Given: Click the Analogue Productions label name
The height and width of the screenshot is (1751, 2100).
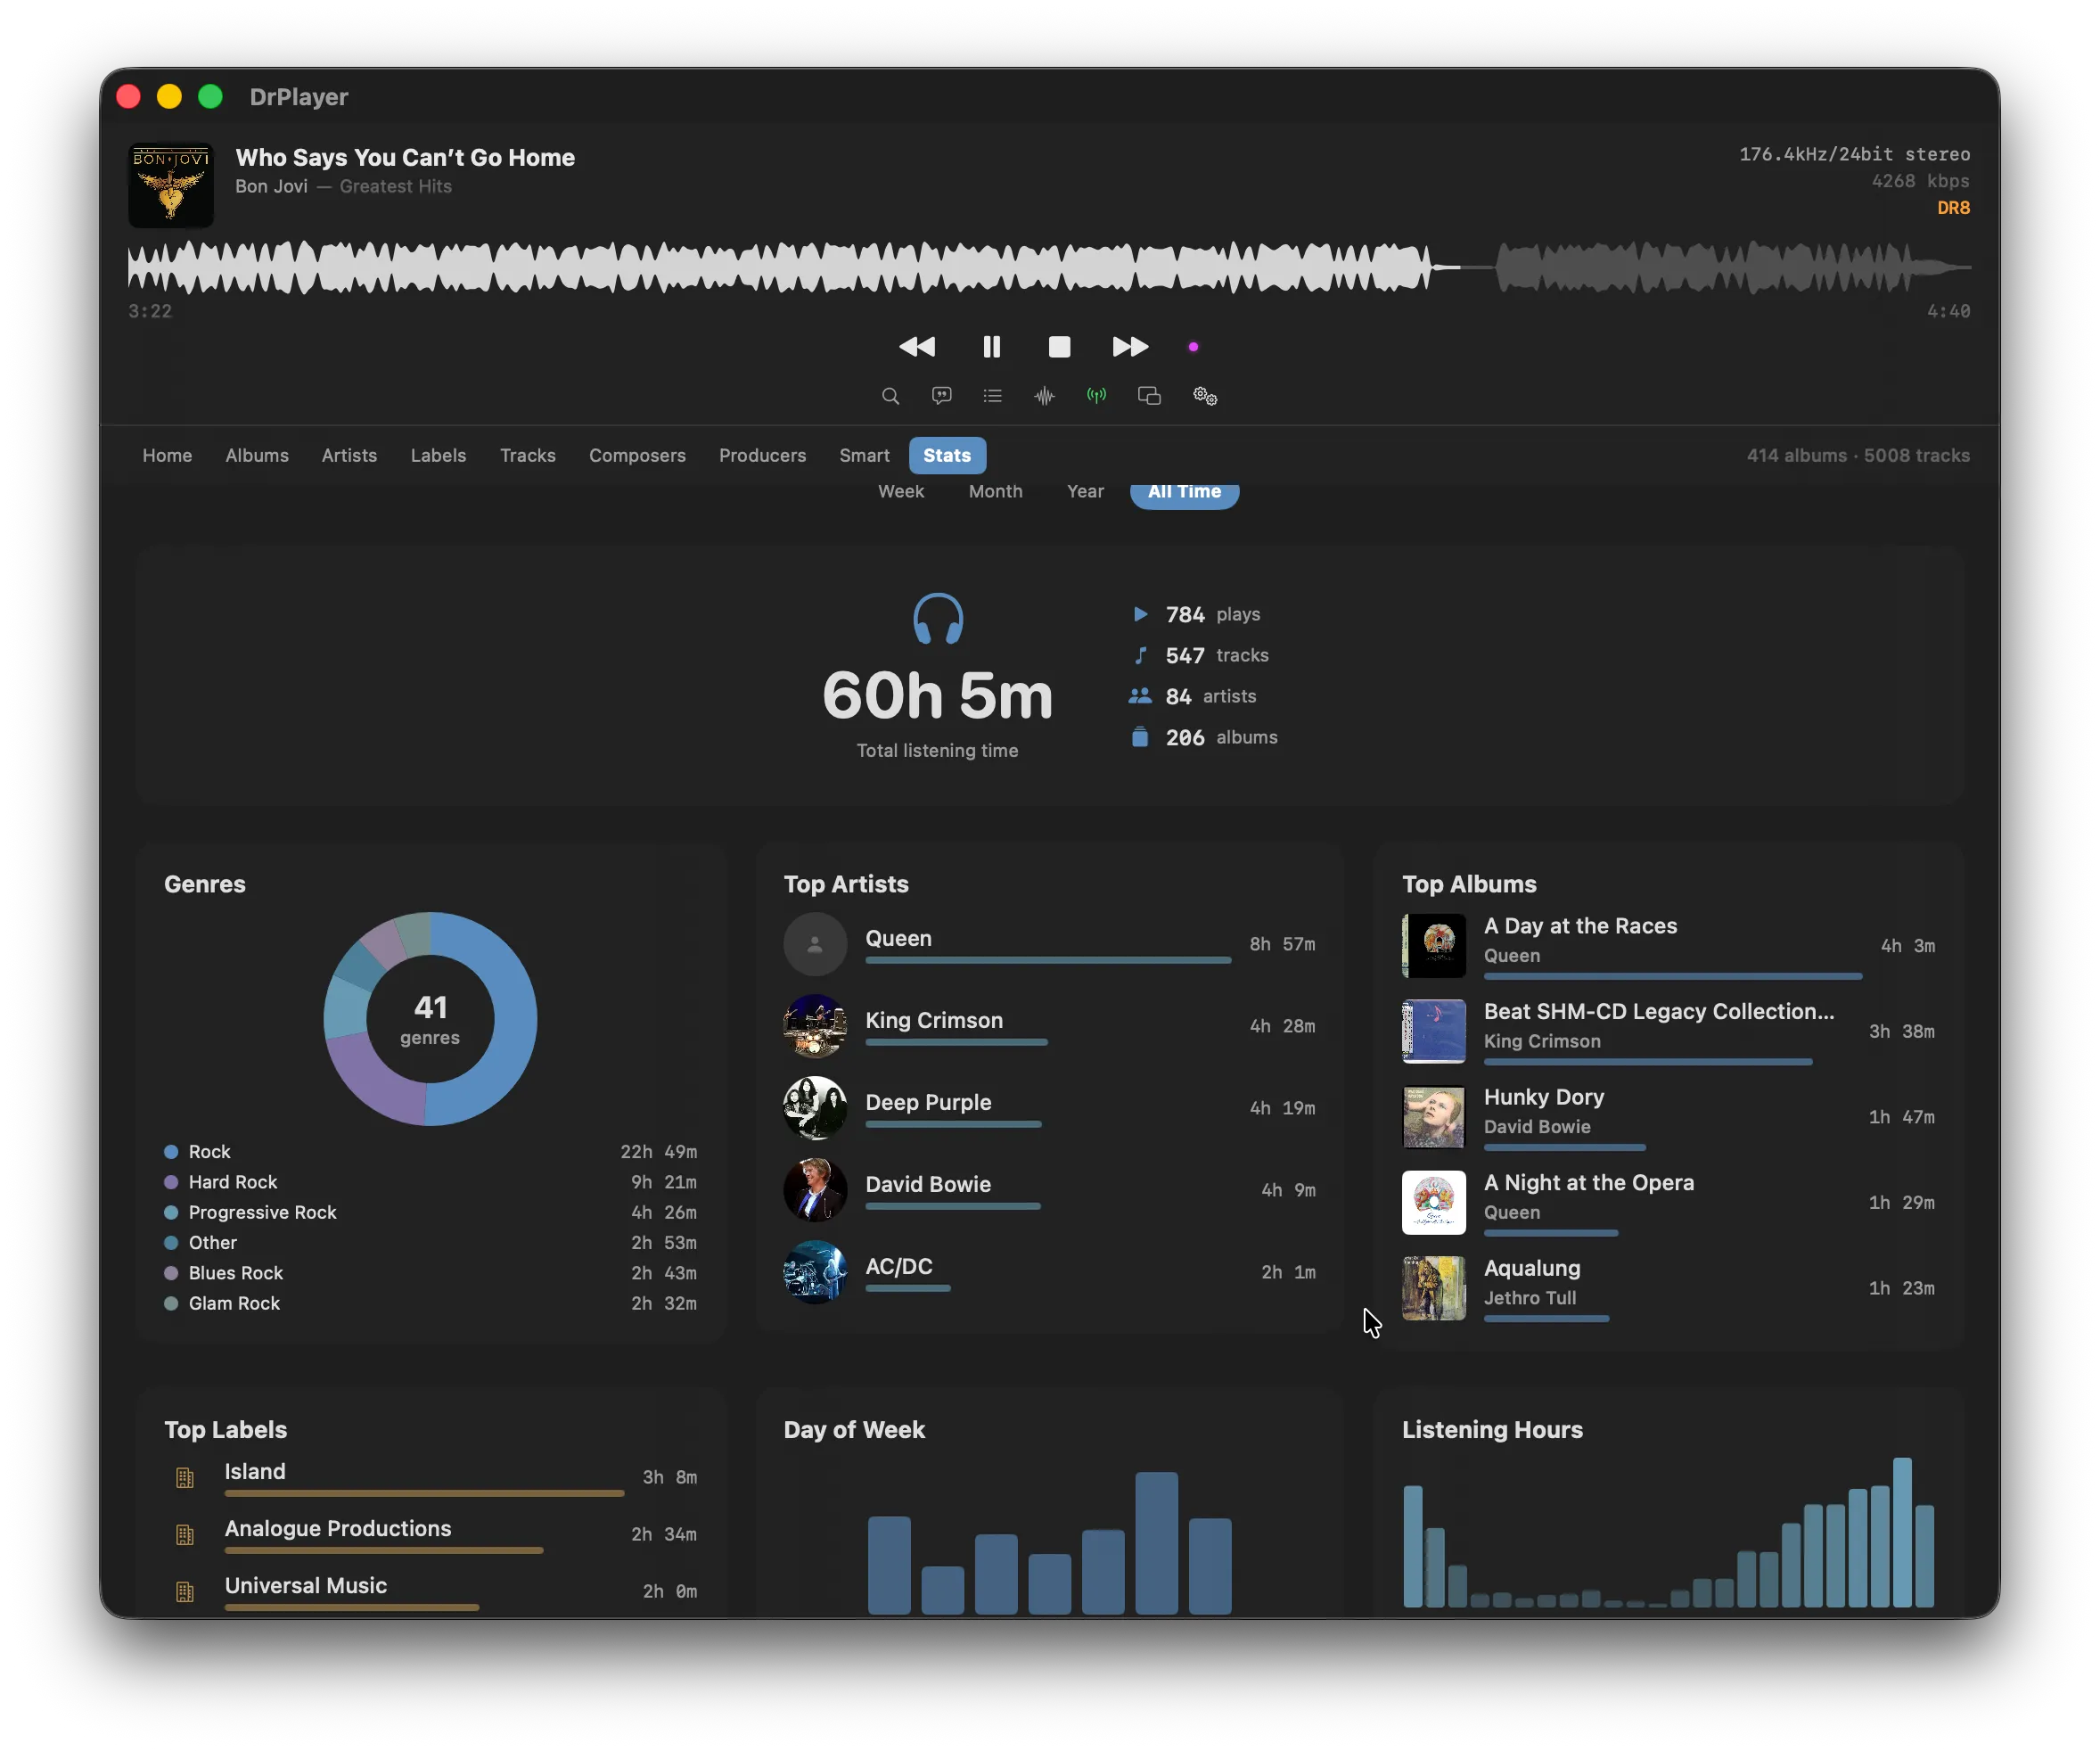Looking at the screenshot, I should [337, 1528].
